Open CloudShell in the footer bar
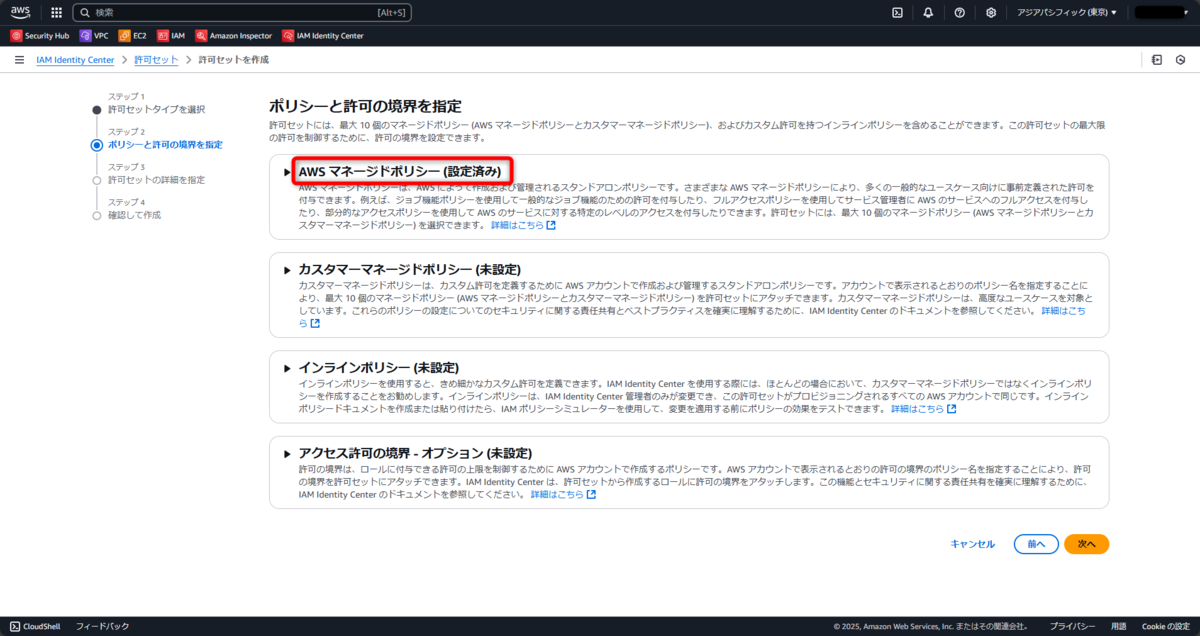The height and width of the screenshot is (636, 1200). point(35,626)
